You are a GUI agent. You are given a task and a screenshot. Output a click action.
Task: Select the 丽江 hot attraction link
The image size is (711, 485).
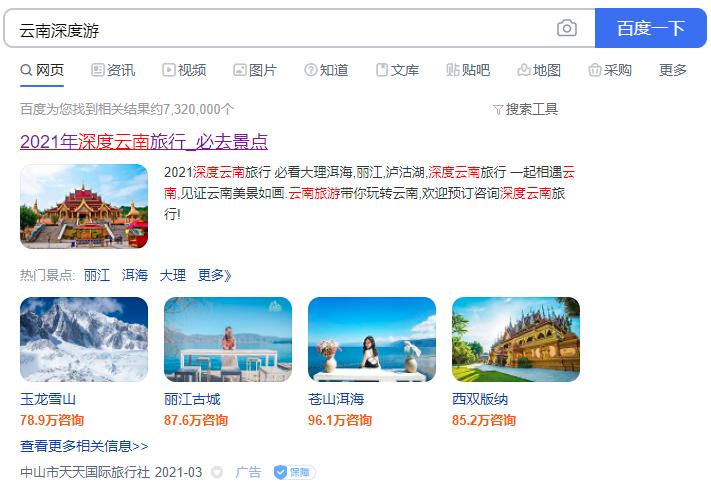tap(97, 275)
